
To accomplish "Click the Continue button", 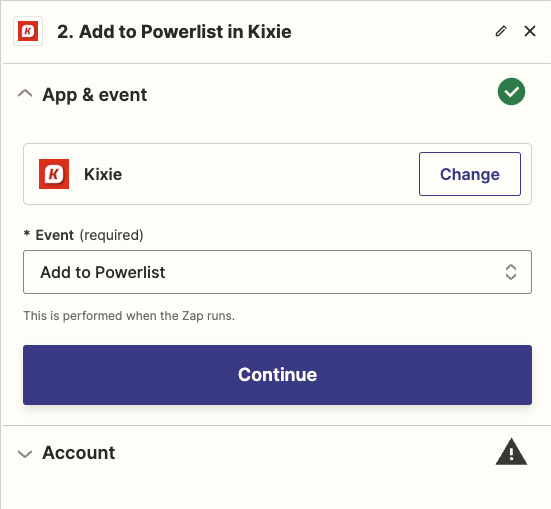I will [277, 375].
